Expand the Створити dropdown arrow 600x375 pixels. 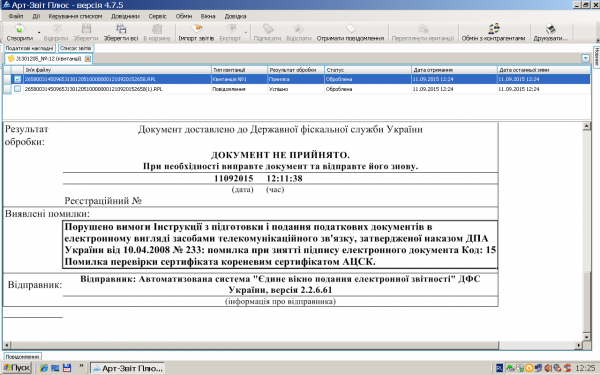[39, 33]
